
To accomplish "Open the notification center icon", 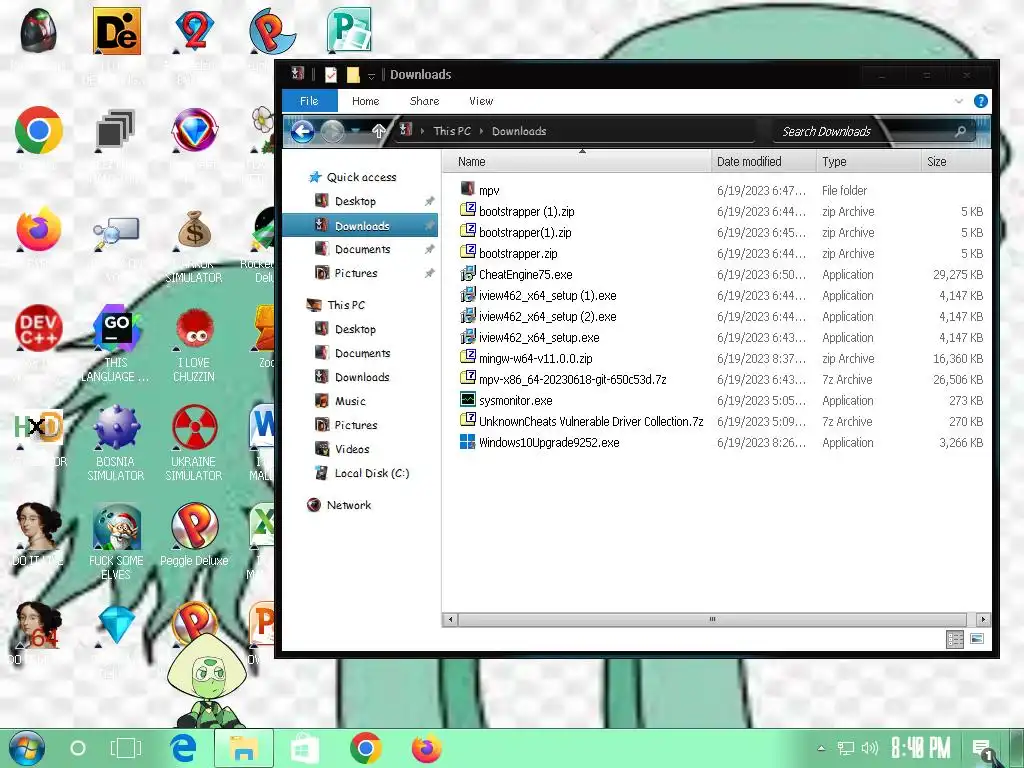I will coord(982,748).
